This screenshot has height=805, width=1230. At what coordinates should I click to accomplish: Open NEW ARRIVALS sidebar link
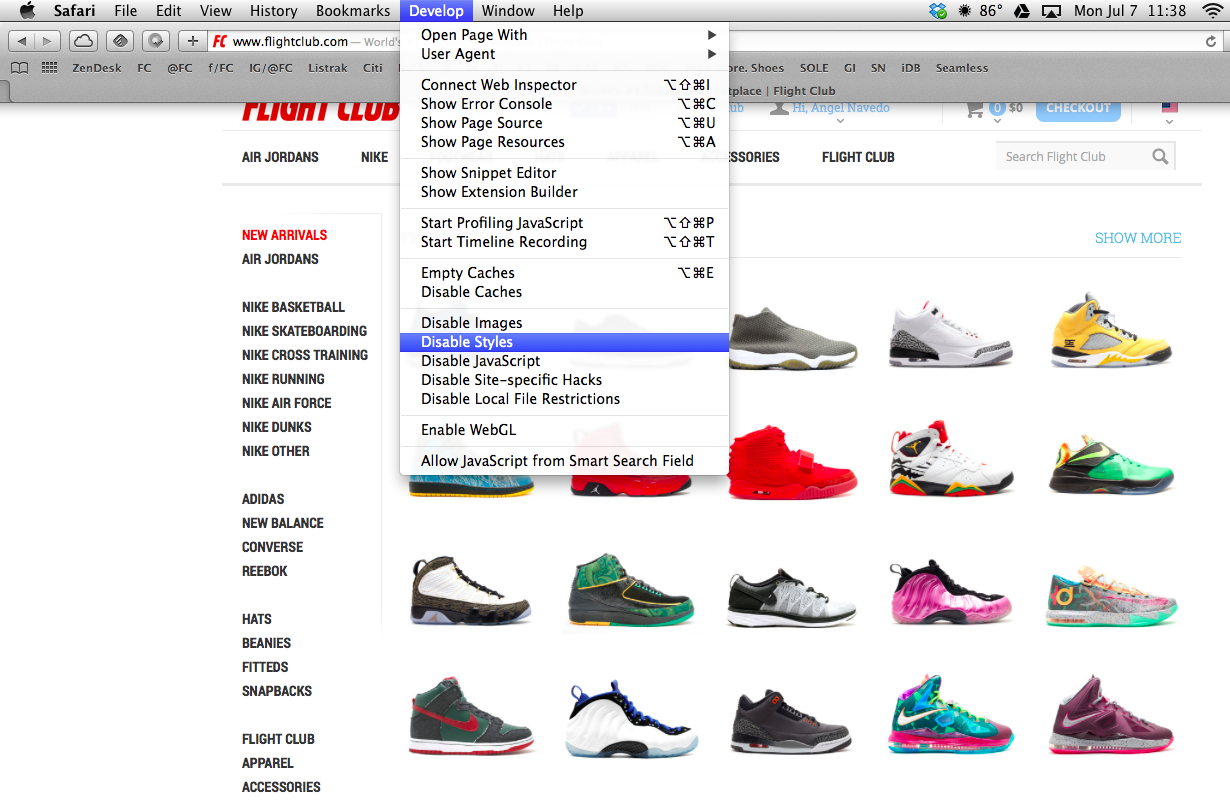[285, 235]
